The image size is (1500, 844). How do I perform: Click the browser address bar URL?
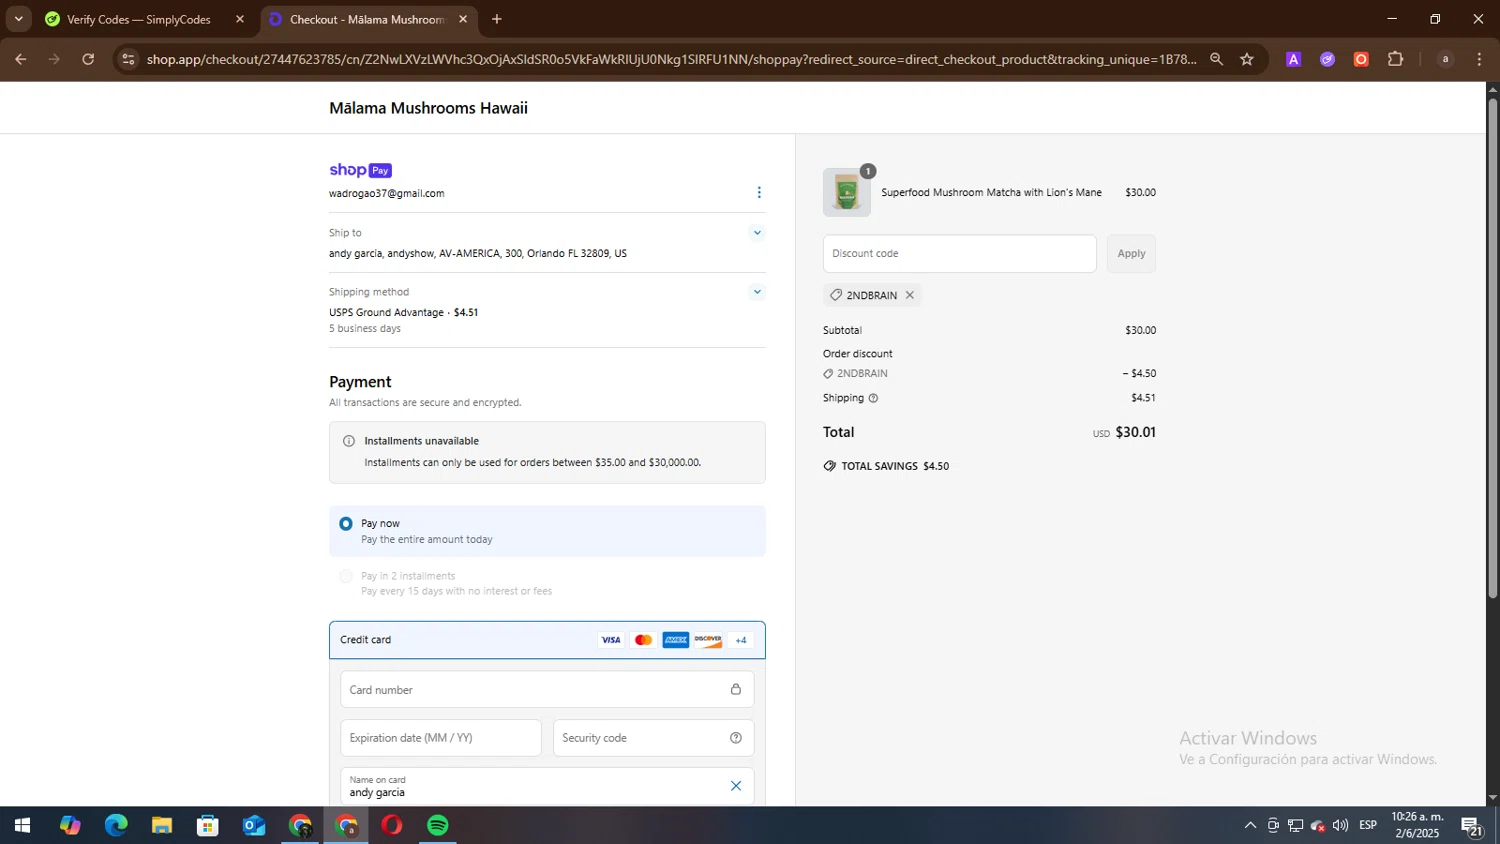pyautogui.click(x=671, y=59)
